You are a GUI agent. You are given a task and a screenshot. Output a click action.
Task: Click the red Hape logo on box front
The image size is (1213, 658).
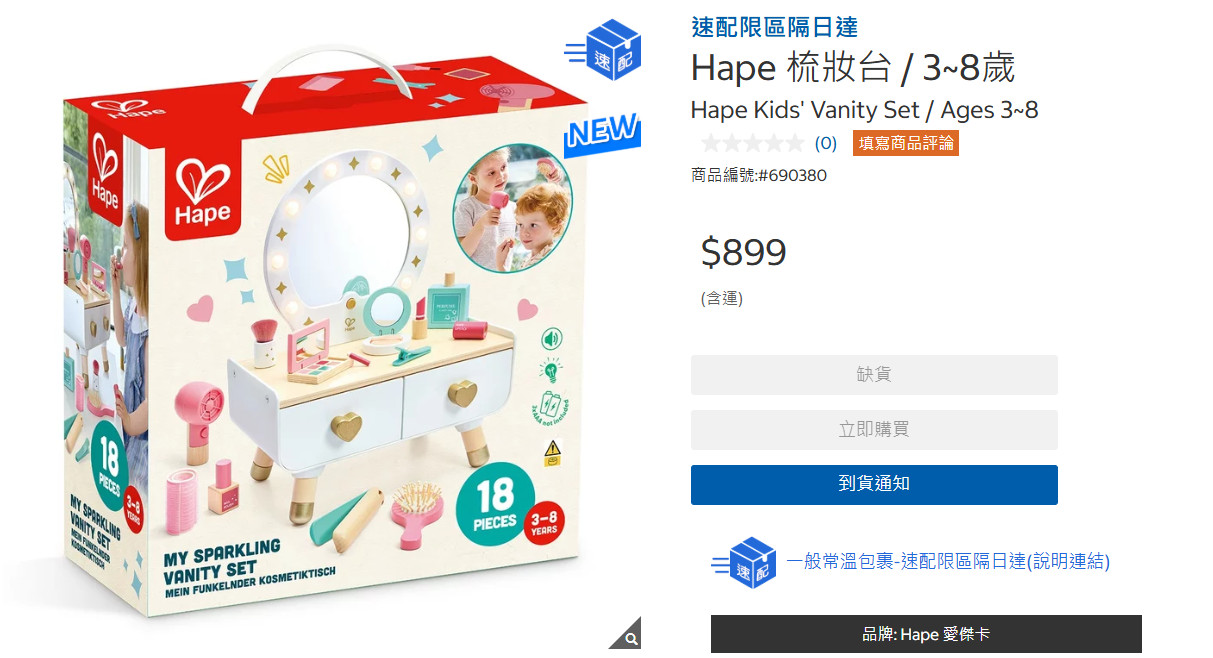tap(203, 190)
